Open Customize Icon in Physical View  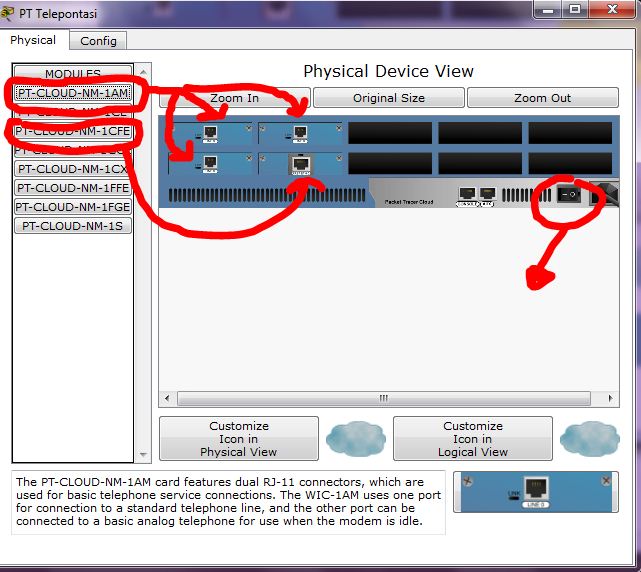[x=239, y=439]
